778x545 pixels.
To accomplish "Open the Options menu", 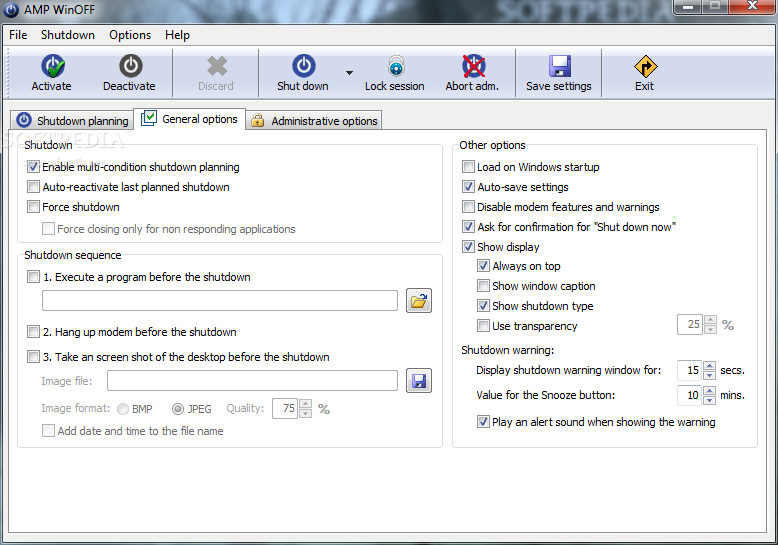I will tap(130, 35).
